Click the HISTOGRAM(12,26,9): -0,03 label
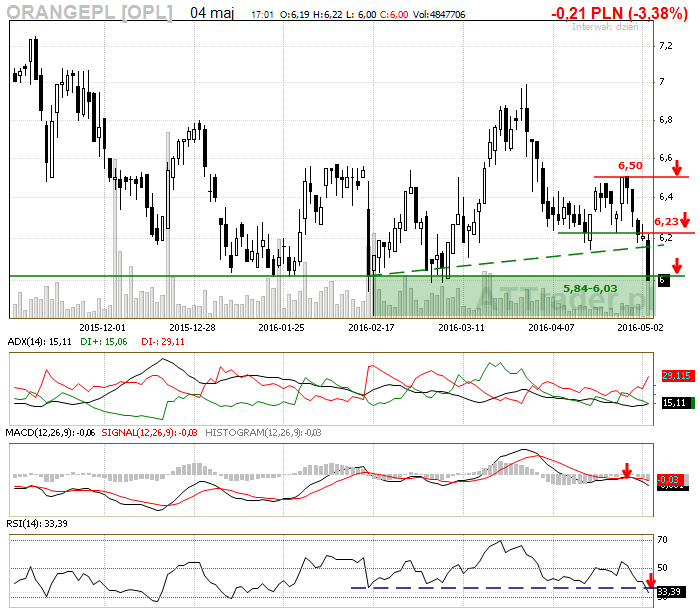The image size is (700, 613). (263, 433)
